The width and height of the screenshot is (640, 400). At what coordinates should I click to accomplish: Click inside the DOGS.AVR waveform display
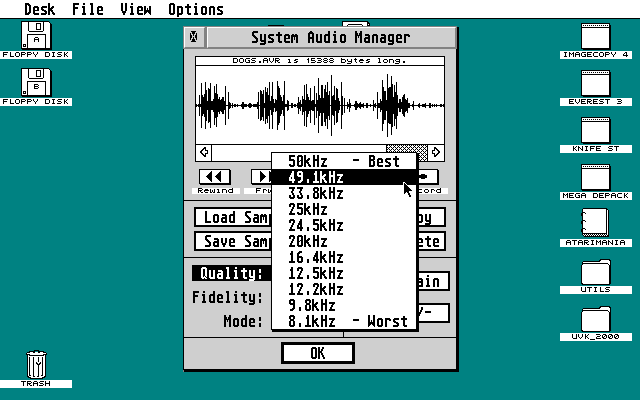[320, 105]
